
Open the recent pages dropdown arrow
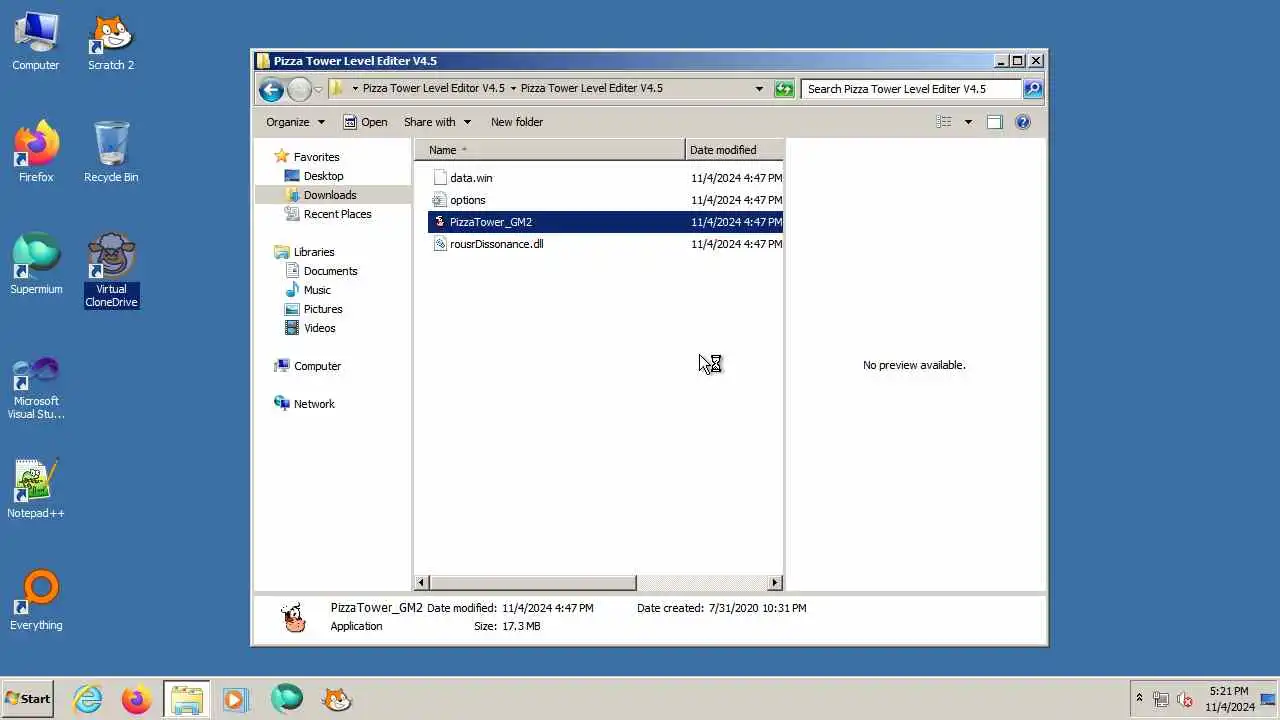[x=318, y=89]
